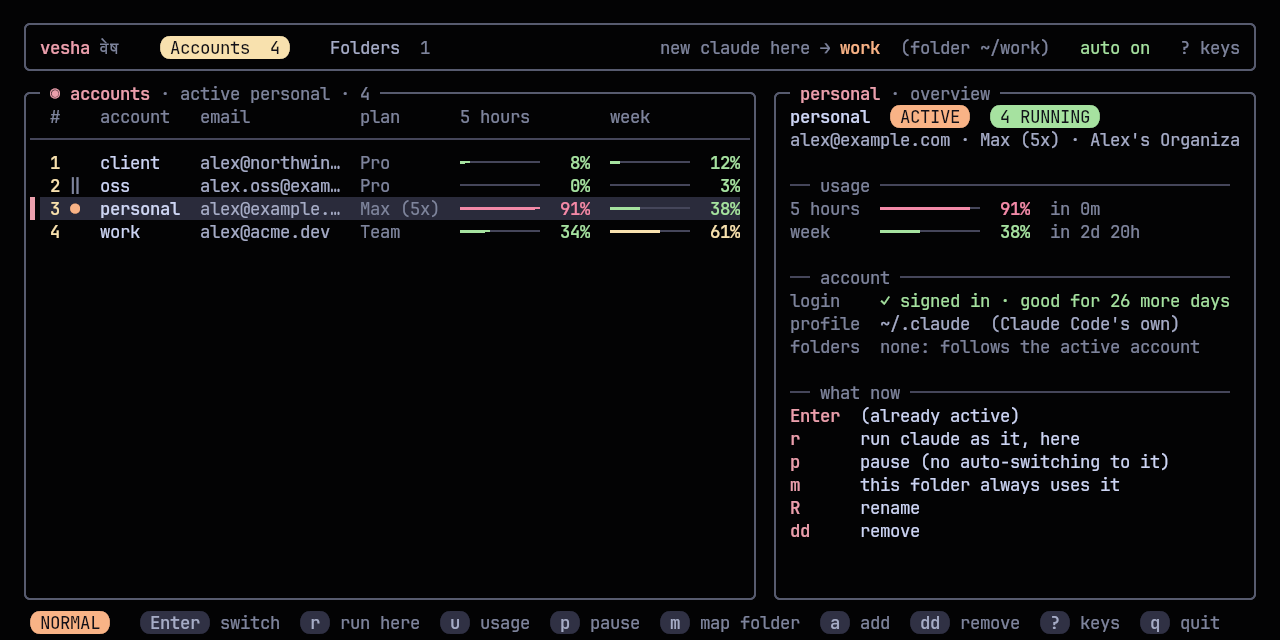Click 'Enter (already active)' action

point(905,416)
